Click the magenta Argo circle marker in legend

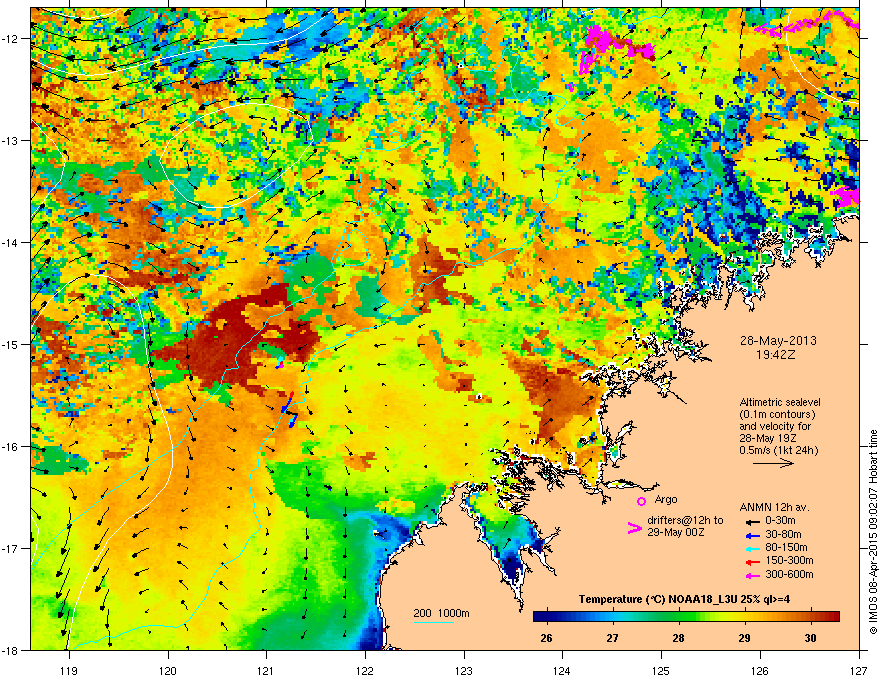[x=641, y=501]
